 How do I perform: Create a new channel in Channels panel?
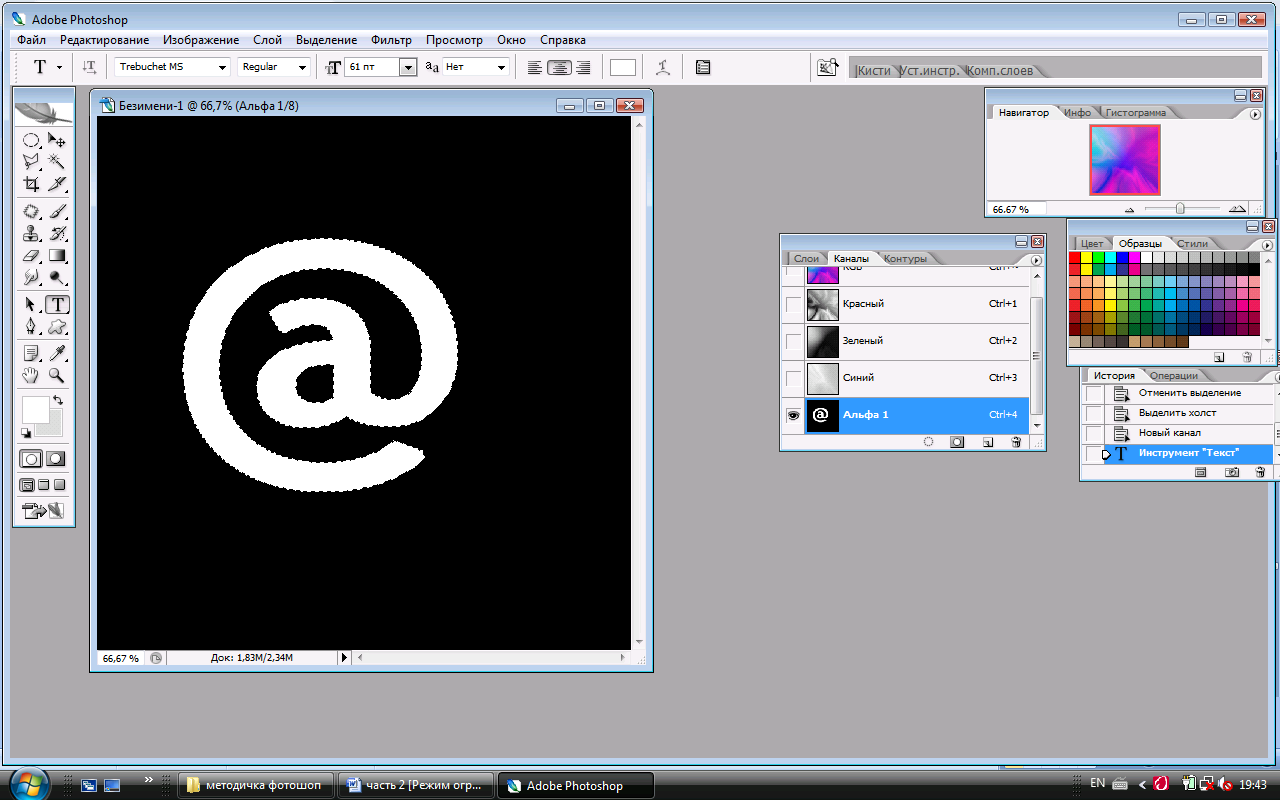tap(987, 441)
